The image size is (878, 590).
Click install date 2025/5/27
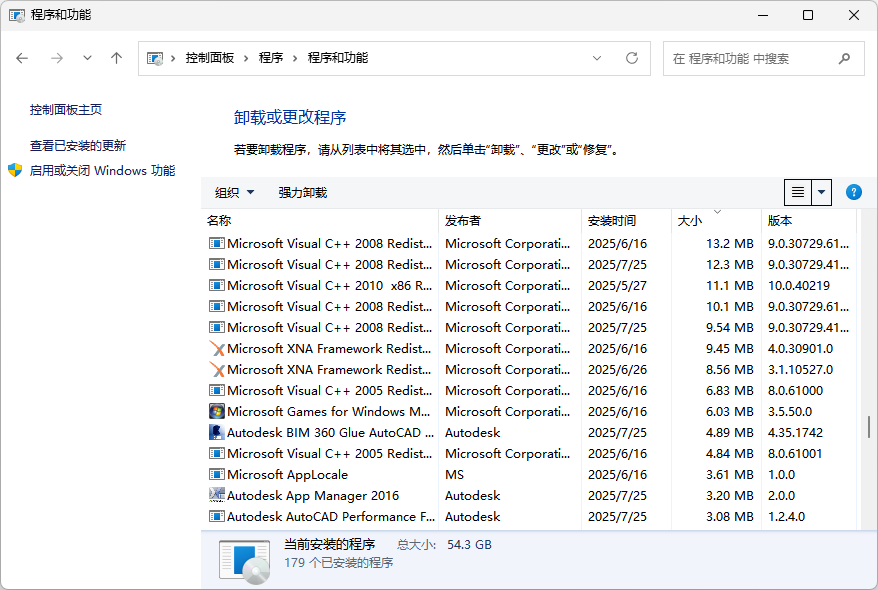point(617,285)
